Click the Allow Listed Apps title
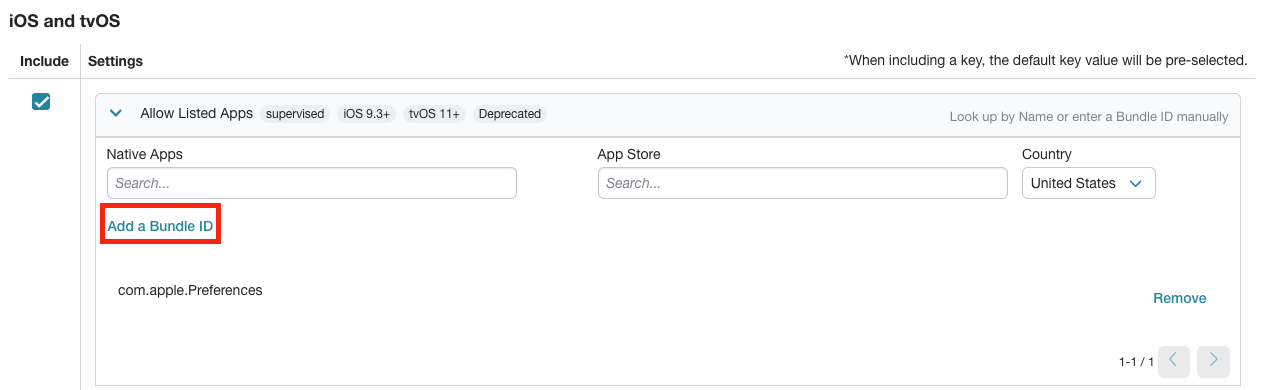 coord(196,113)
